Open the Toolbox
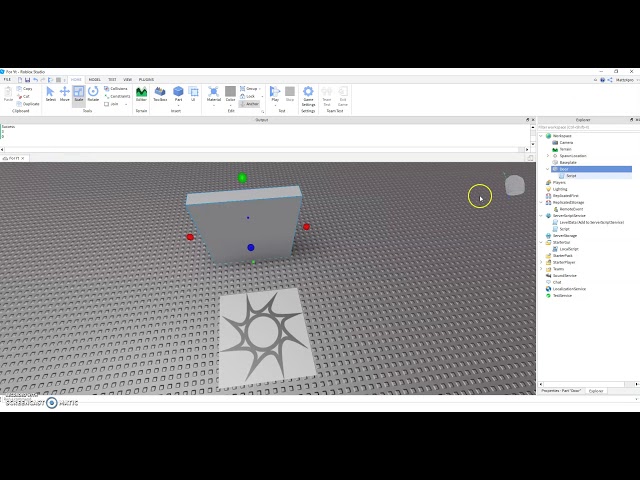The height and width of the screenshot is (480, 640). [160, 94]
